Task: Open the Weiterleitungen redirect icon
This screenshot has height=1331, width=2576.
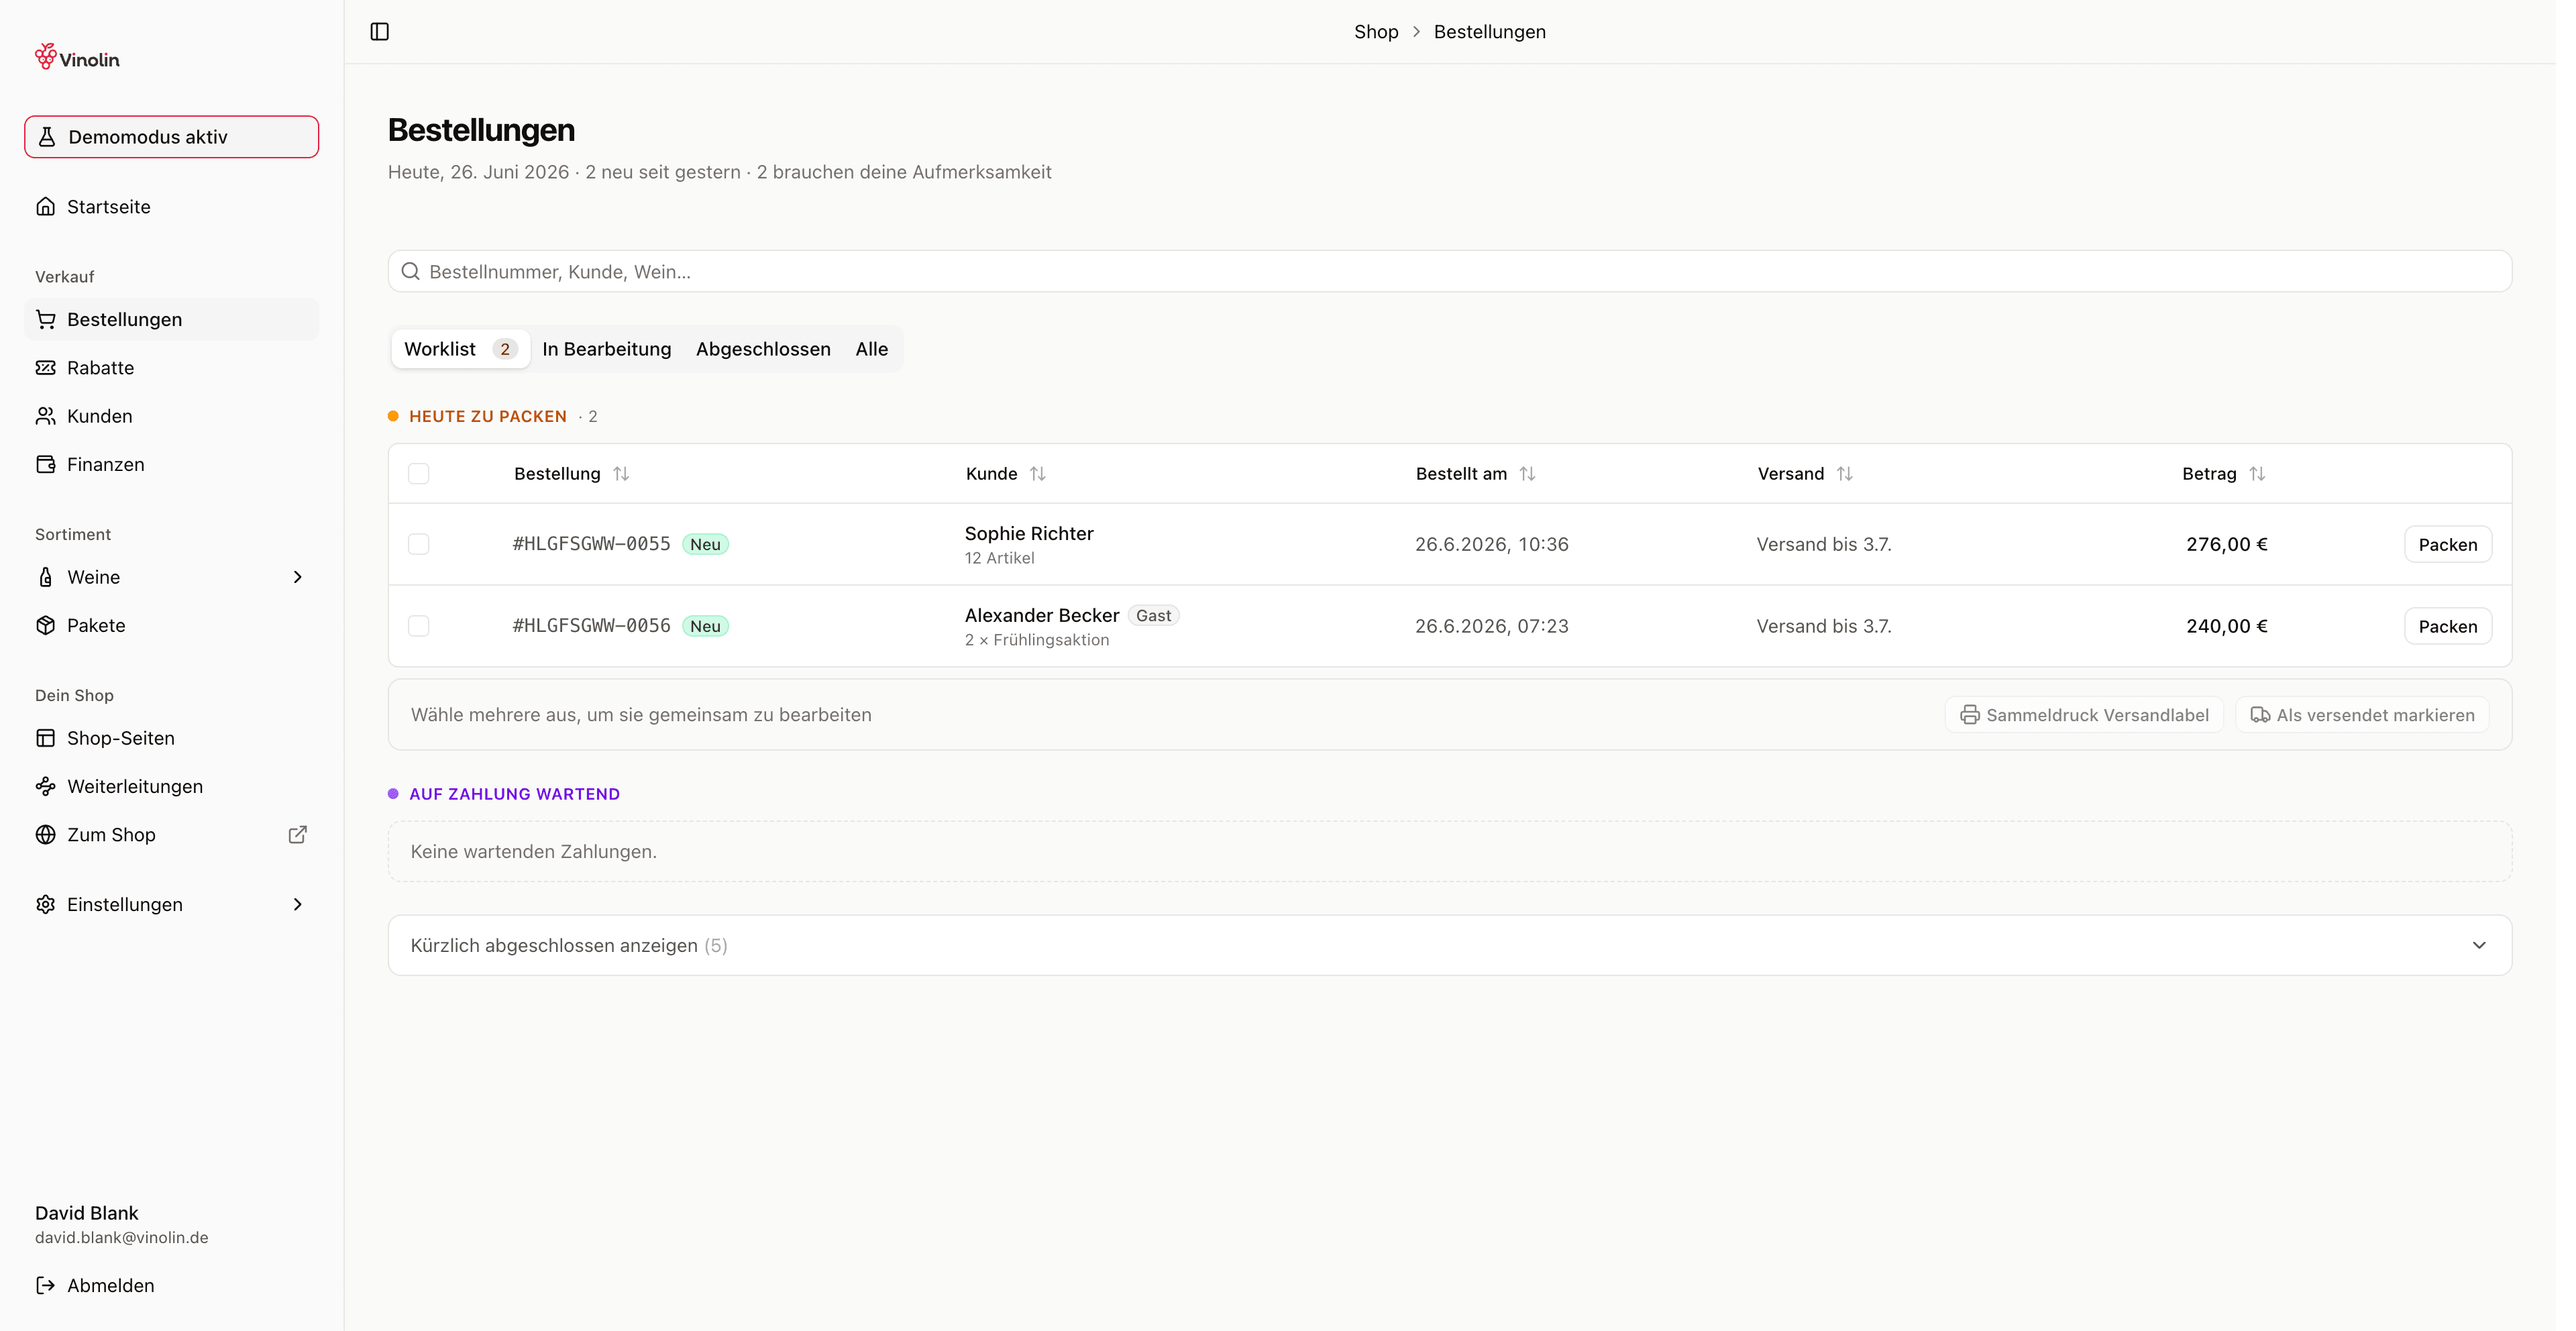Action: [x=46, y=786]
